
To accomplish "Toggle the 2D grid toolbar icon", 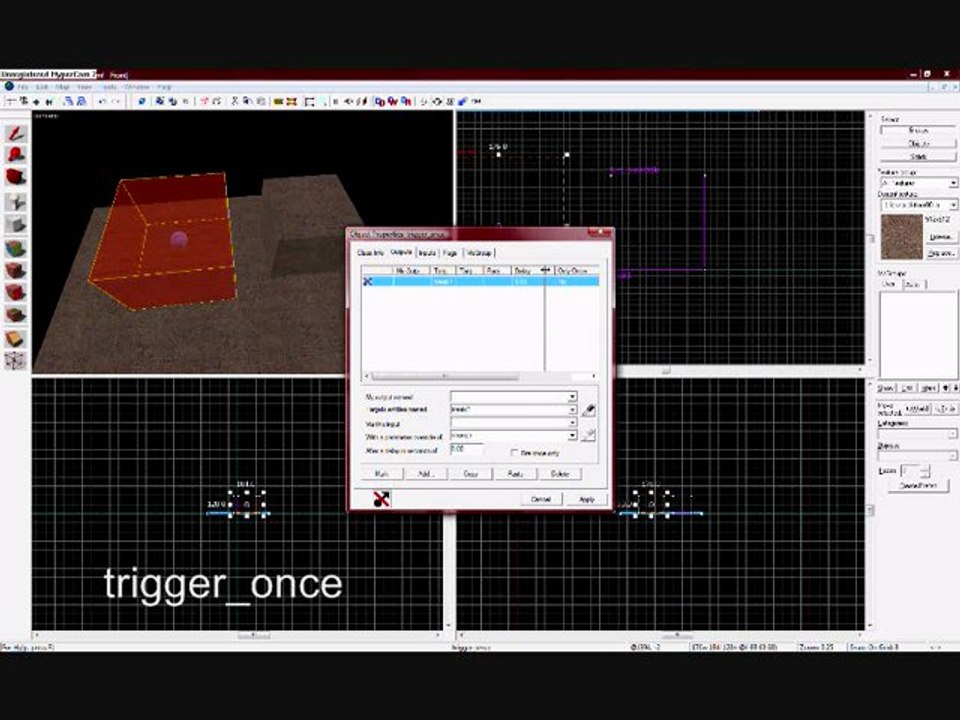I will tap(10, 101).
